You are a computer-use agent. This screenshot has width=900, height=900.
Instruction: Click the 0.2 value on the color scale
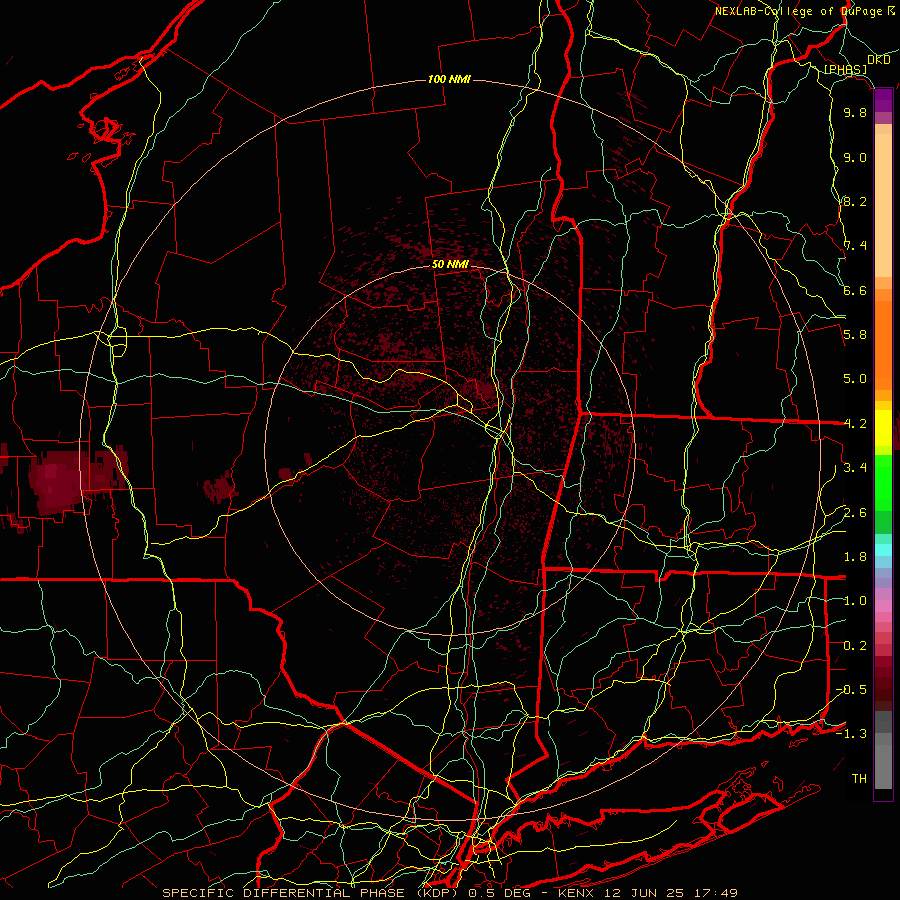pyautogui.click(x=855, y=646)
